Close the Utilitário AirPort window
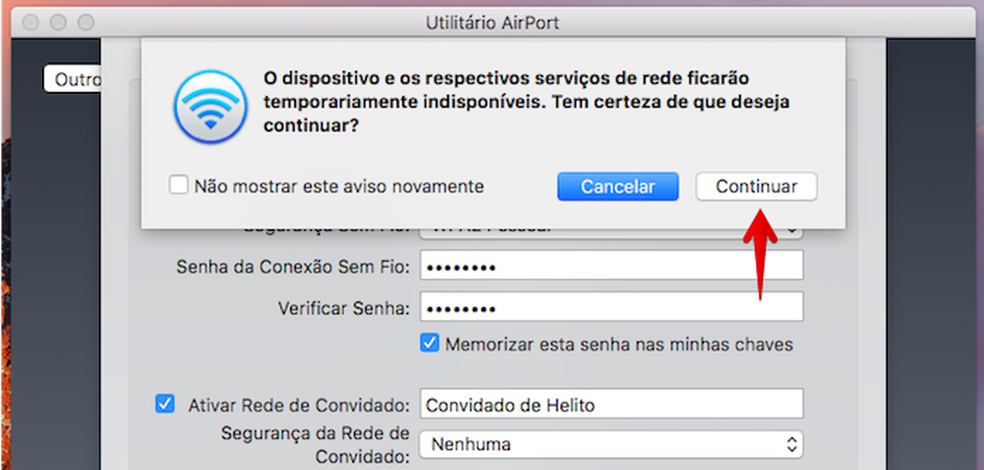The height and width of the screenshot is (470, 984). tap(29, 22)
